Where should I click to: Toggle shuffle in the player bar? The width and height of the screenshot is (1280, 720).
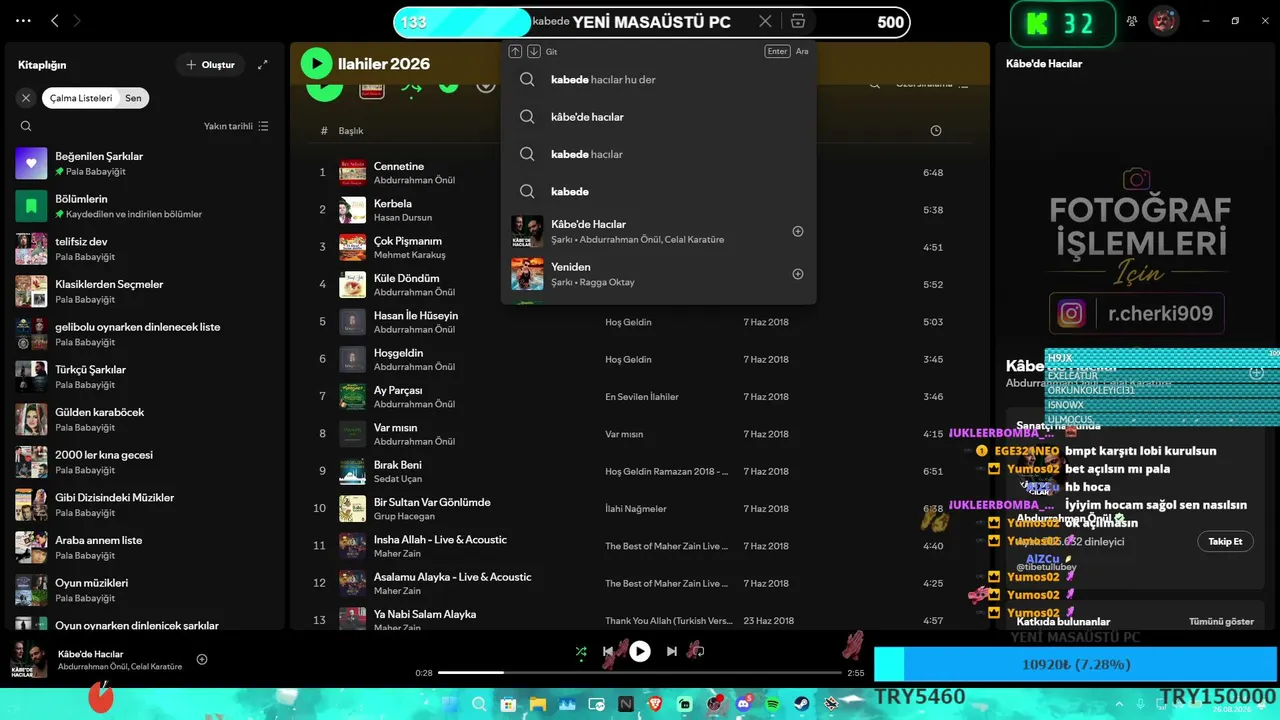[581, 652]
